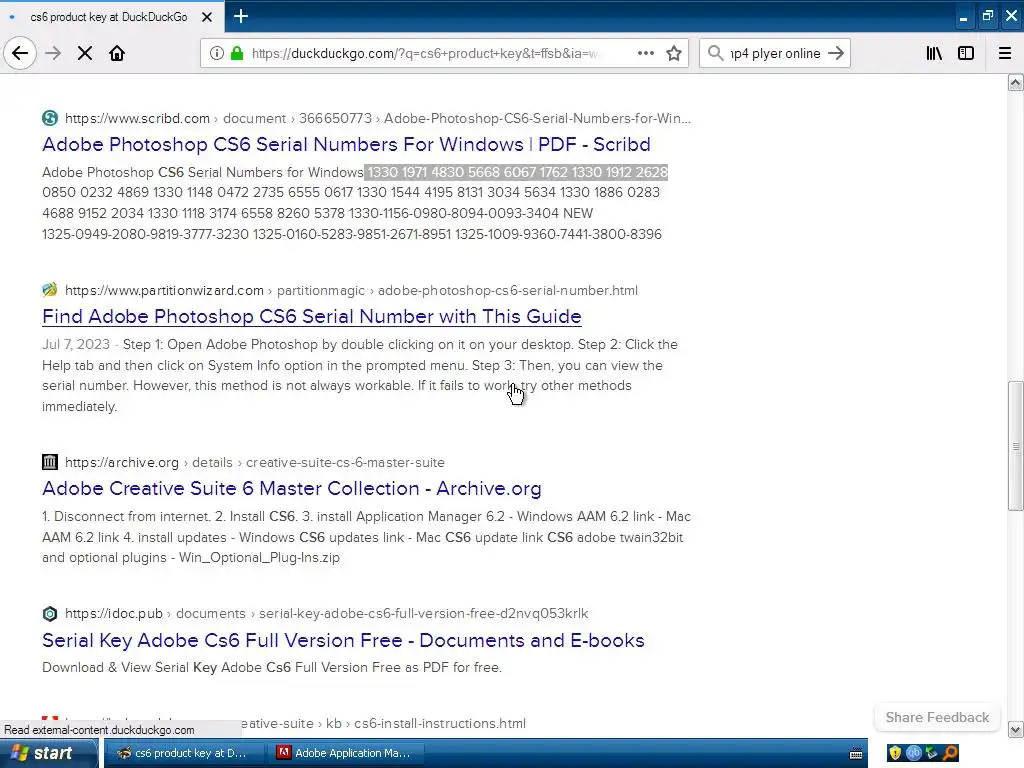Open a new tab with plus button
This screenshot has width=1024, height=768.
click(x=240, y=16)
